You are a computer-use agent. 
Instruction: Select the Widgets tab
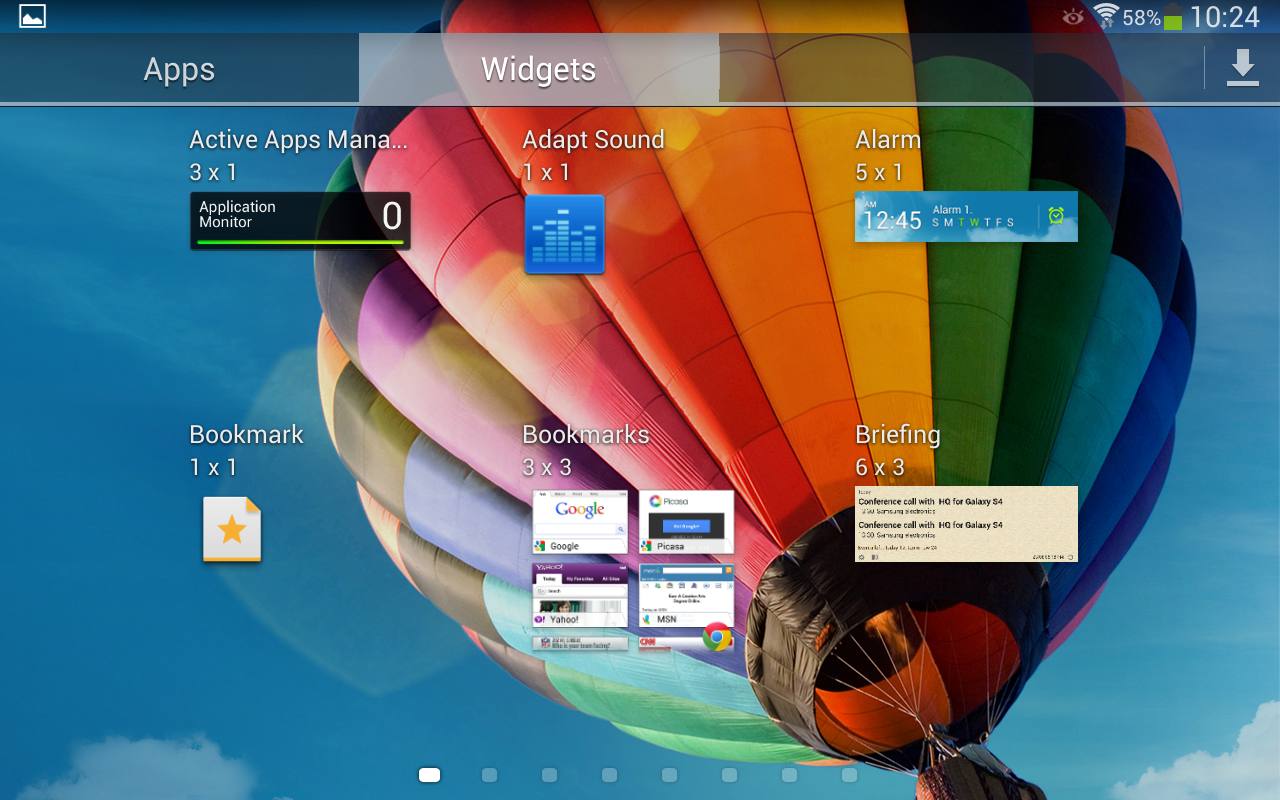(538, 69)
